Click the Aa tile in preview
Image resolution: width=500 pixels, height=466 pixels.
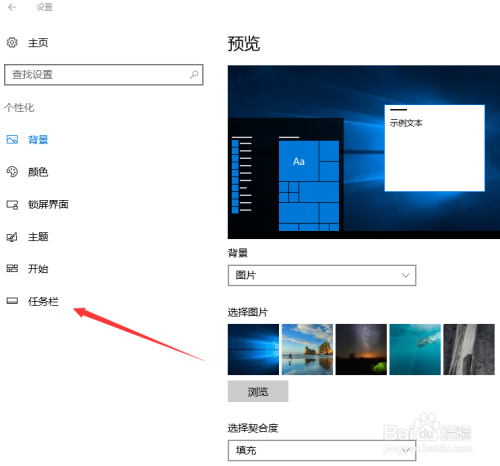coord(299,161)
